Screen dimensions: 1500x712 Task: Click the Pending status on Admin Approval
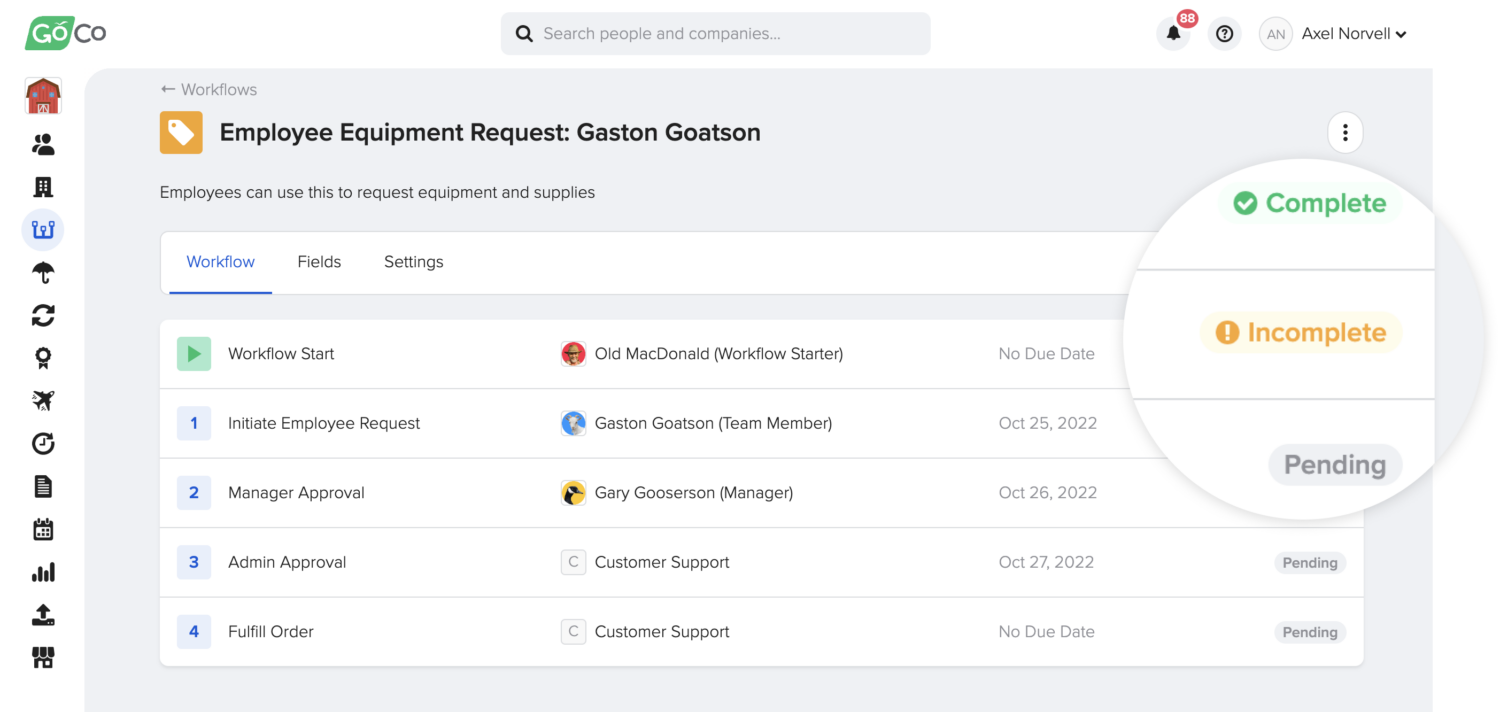tap(1309, 563)
